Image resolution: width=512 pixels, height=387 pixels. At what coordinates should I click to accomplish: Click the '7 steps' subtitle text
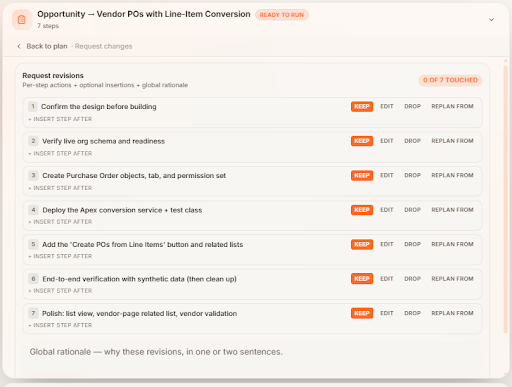tap(48, 26)
